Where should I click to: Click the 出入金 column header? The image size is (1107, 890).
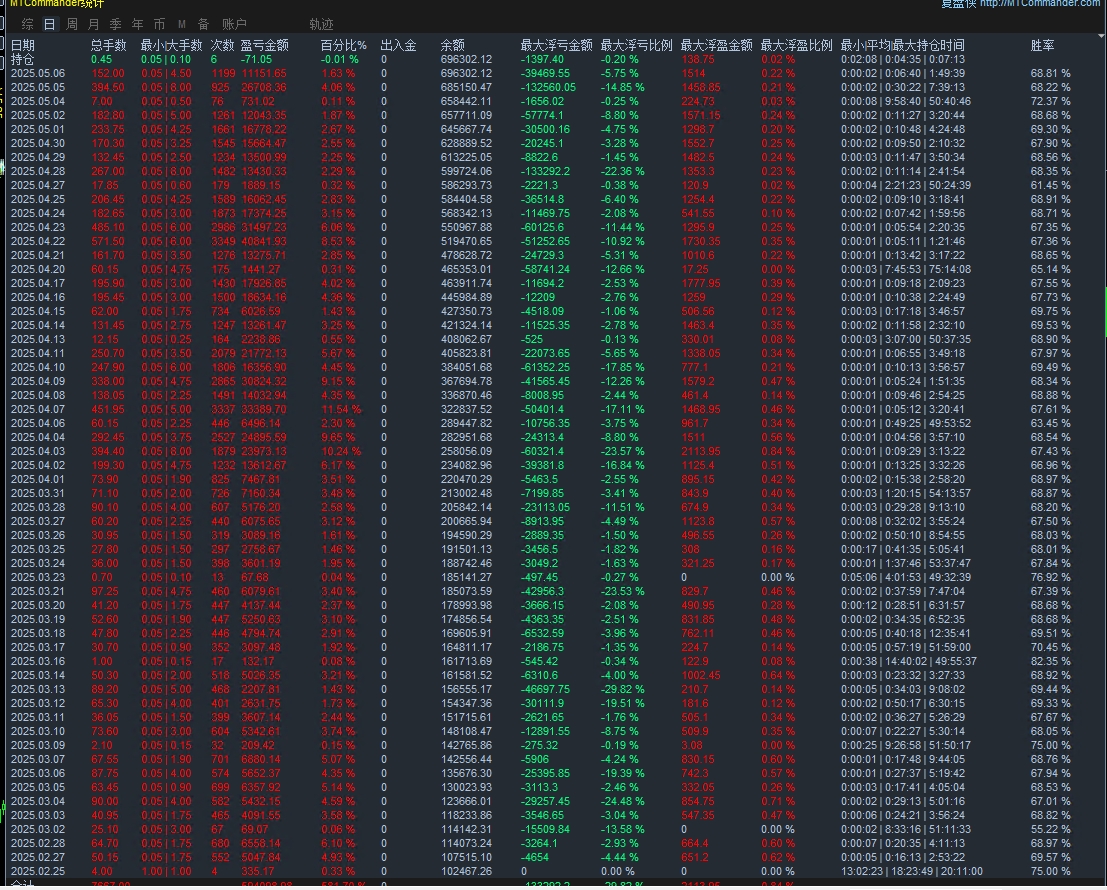coord(398,46)
